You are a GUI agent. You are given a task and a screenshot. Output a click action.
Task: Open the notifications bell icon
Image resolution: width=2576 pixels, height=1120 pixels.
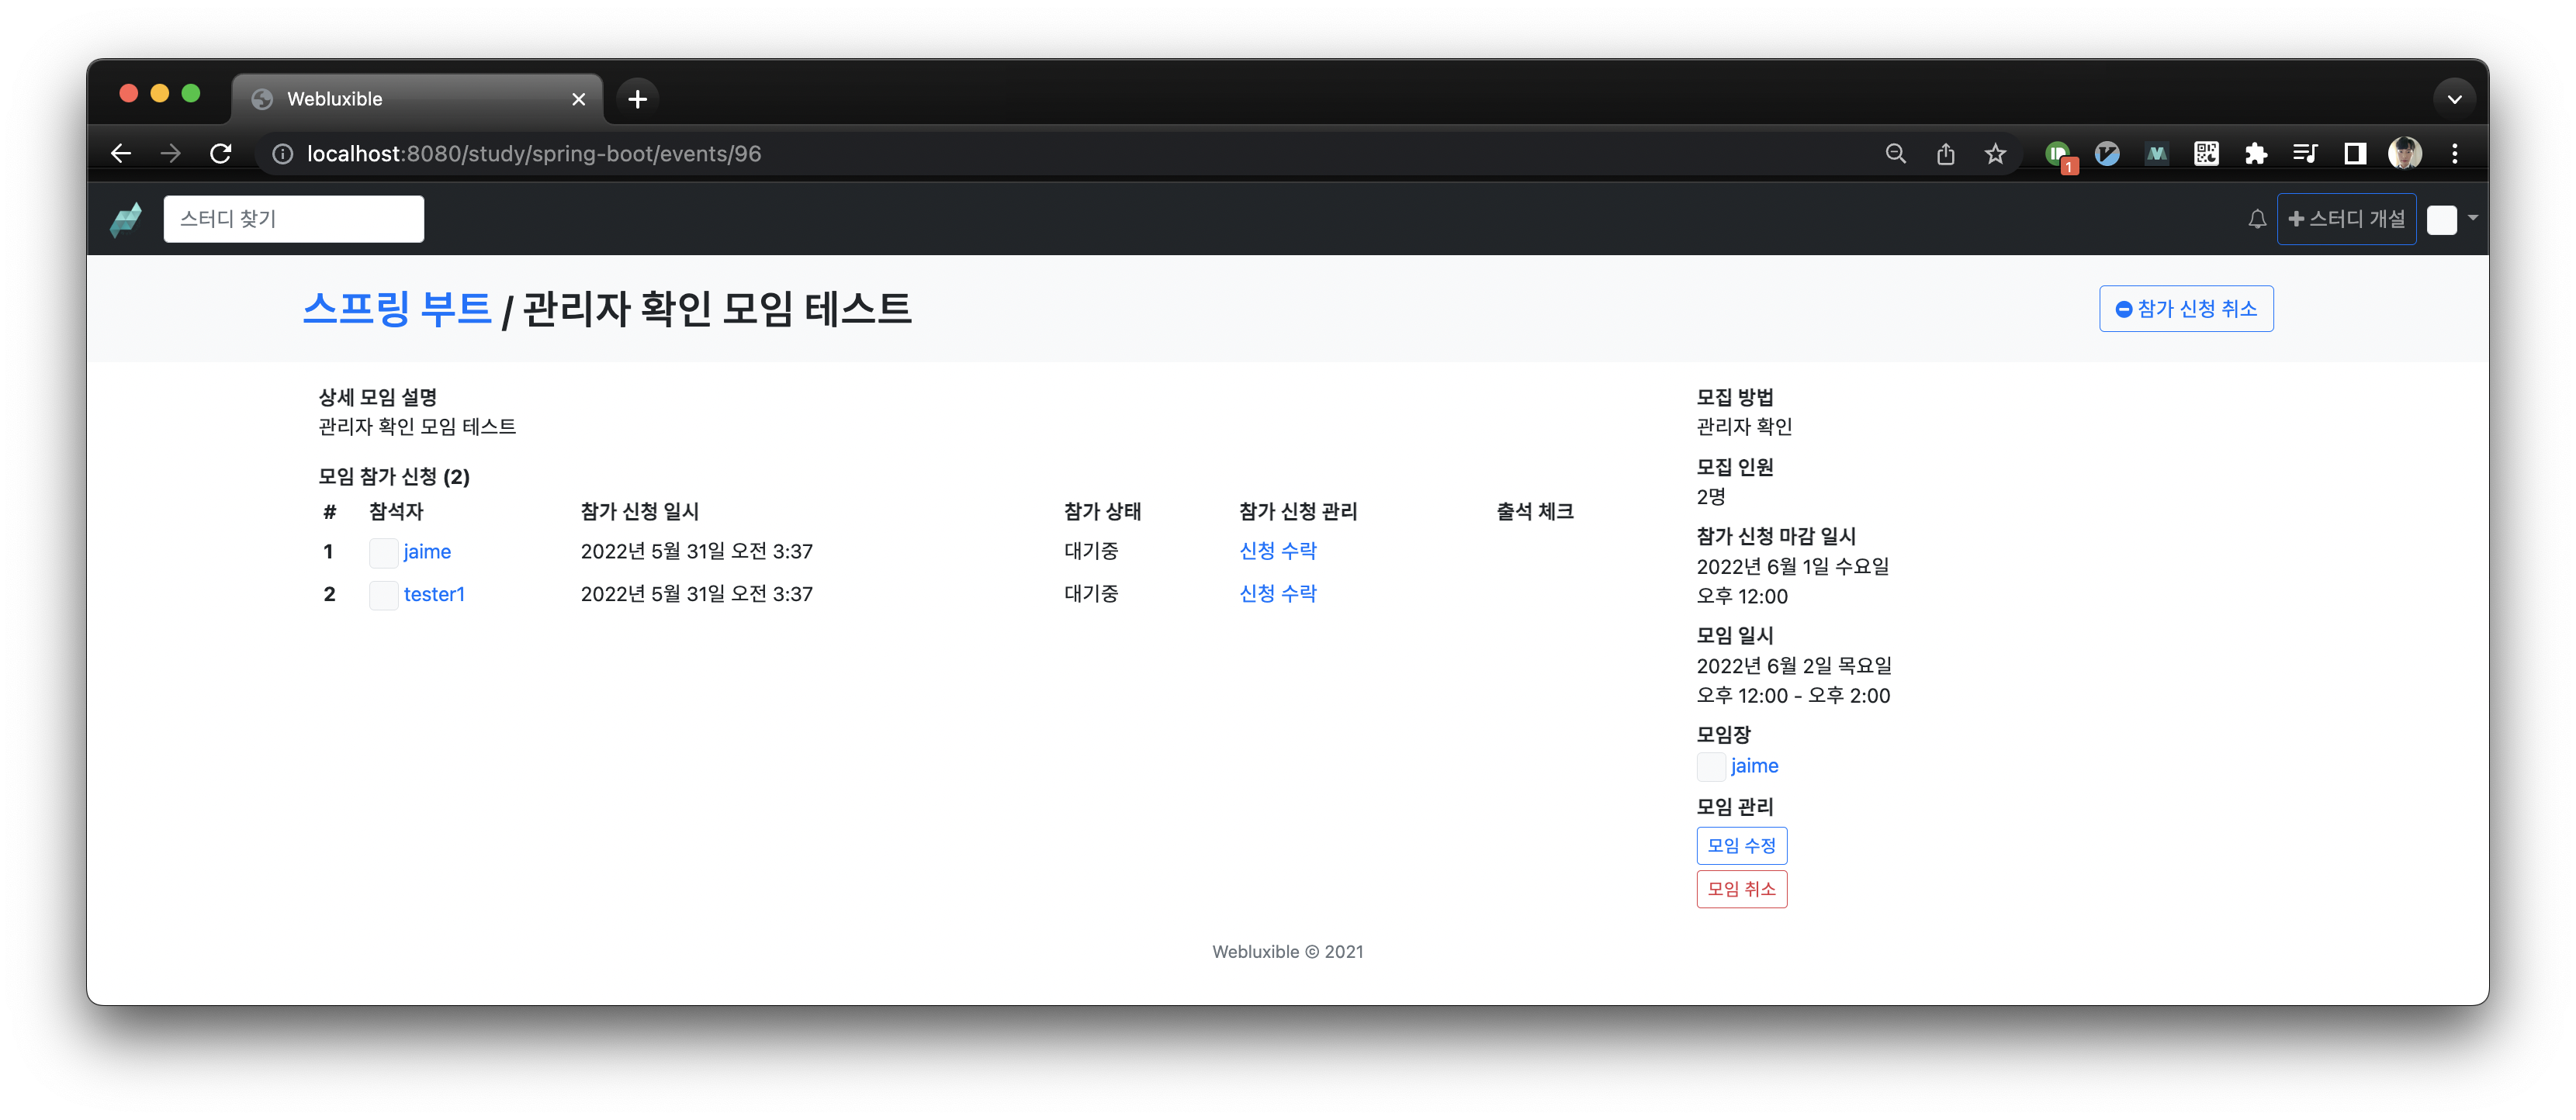click(2257, 219)
